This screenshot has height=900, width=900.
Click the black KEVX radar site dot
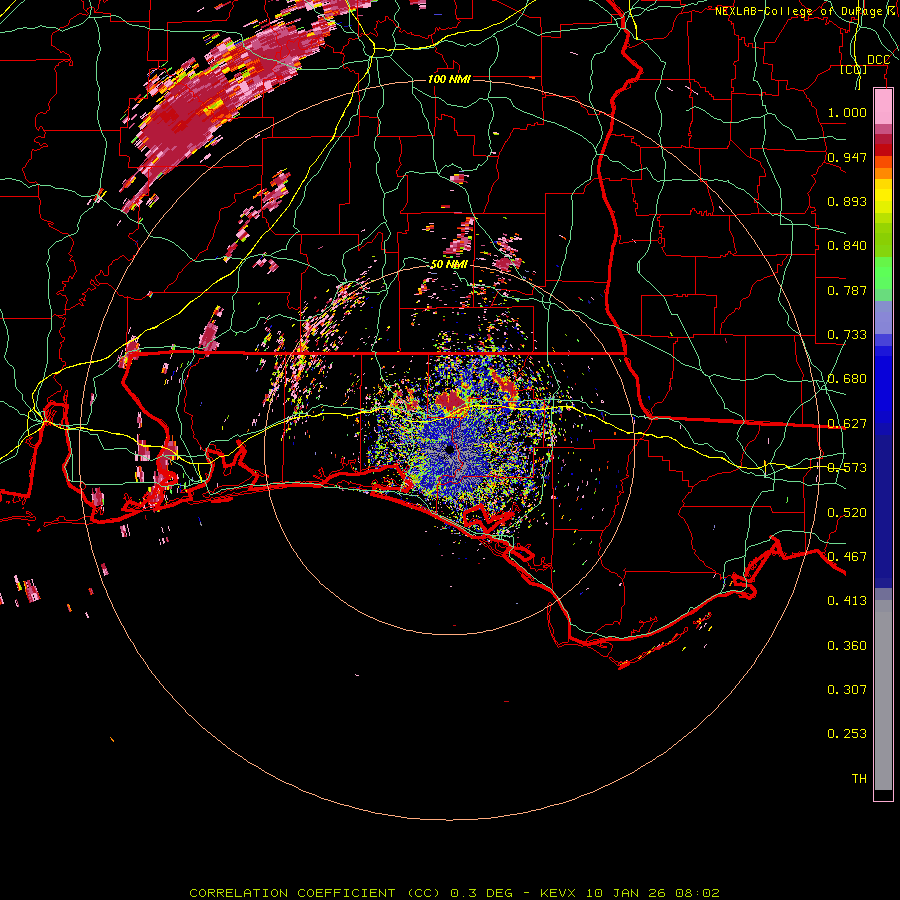pos(449,449)
